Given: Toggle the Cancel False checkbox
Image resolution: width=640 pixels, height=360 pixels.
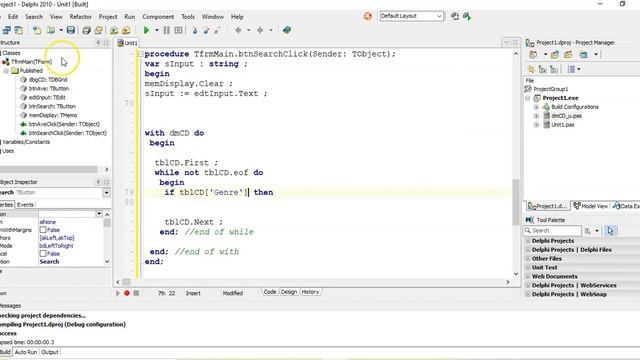Looking at the screenshot, I should coord(43,253).
